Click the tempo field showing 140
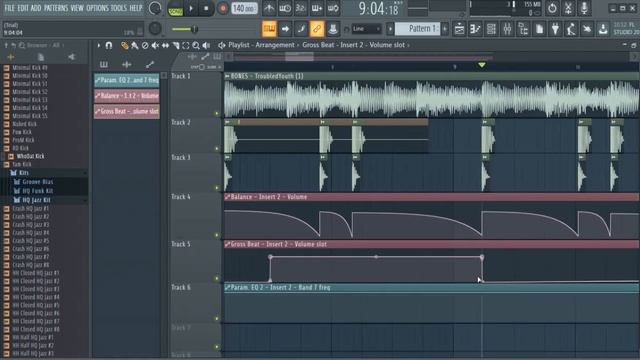 [x=244, y=8]
